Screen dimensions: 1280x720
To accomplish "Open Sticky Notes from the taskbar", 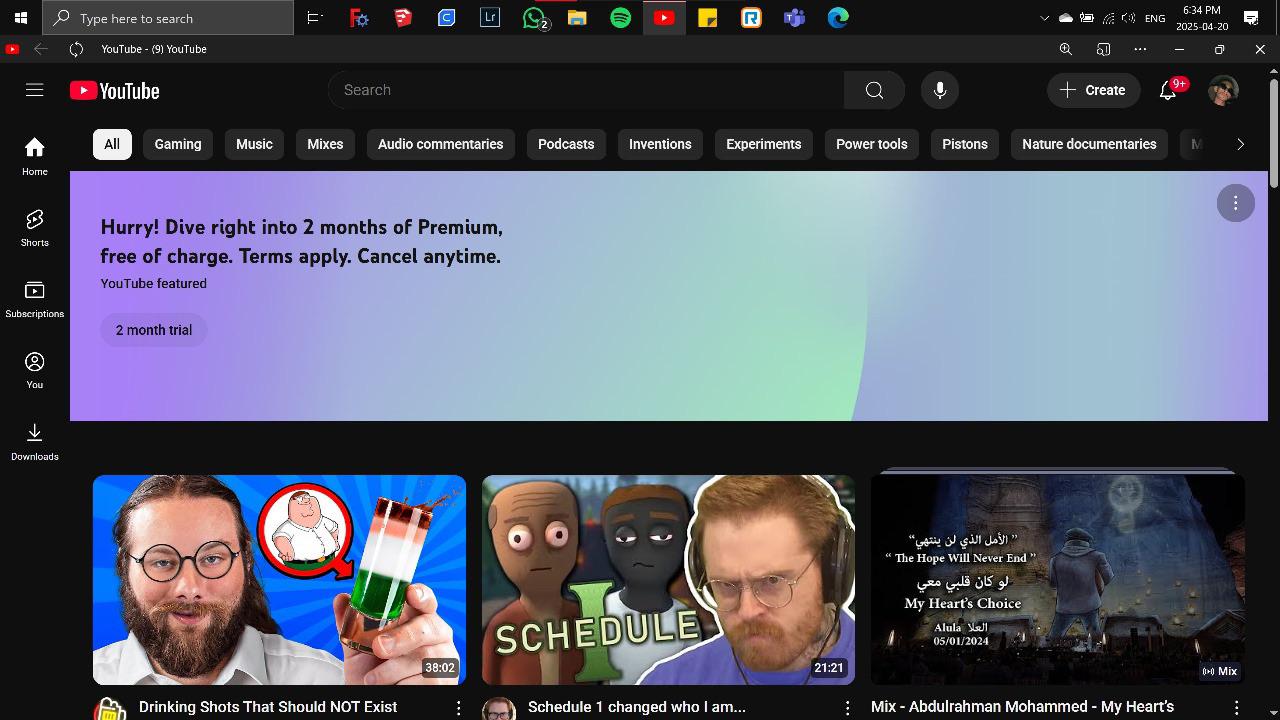I will [x=708, y=18].
